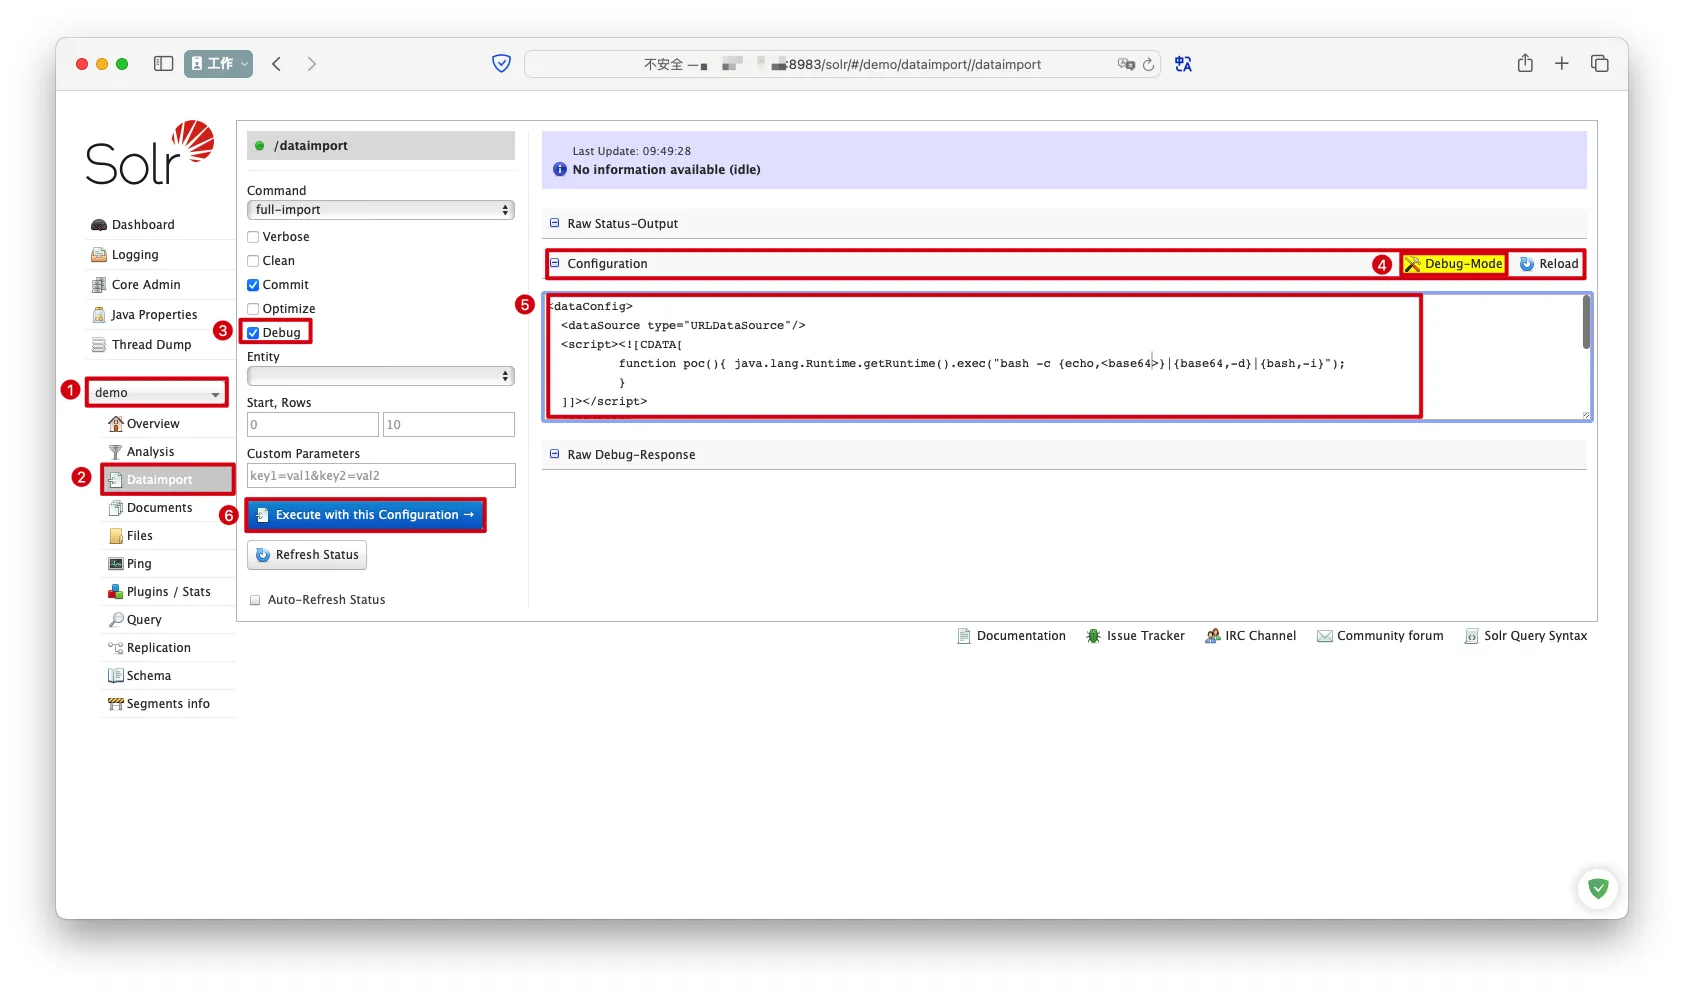This screenshot has width=1684, height=993.
Task: Open the Dashboard page
Action: [x=143, y=225]
